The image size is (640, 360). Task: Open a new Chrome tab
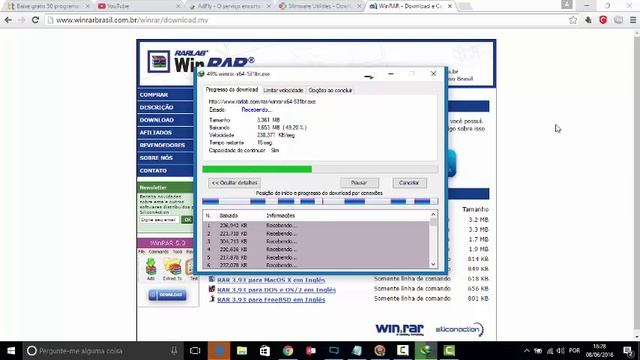click(x=465, y=6)
